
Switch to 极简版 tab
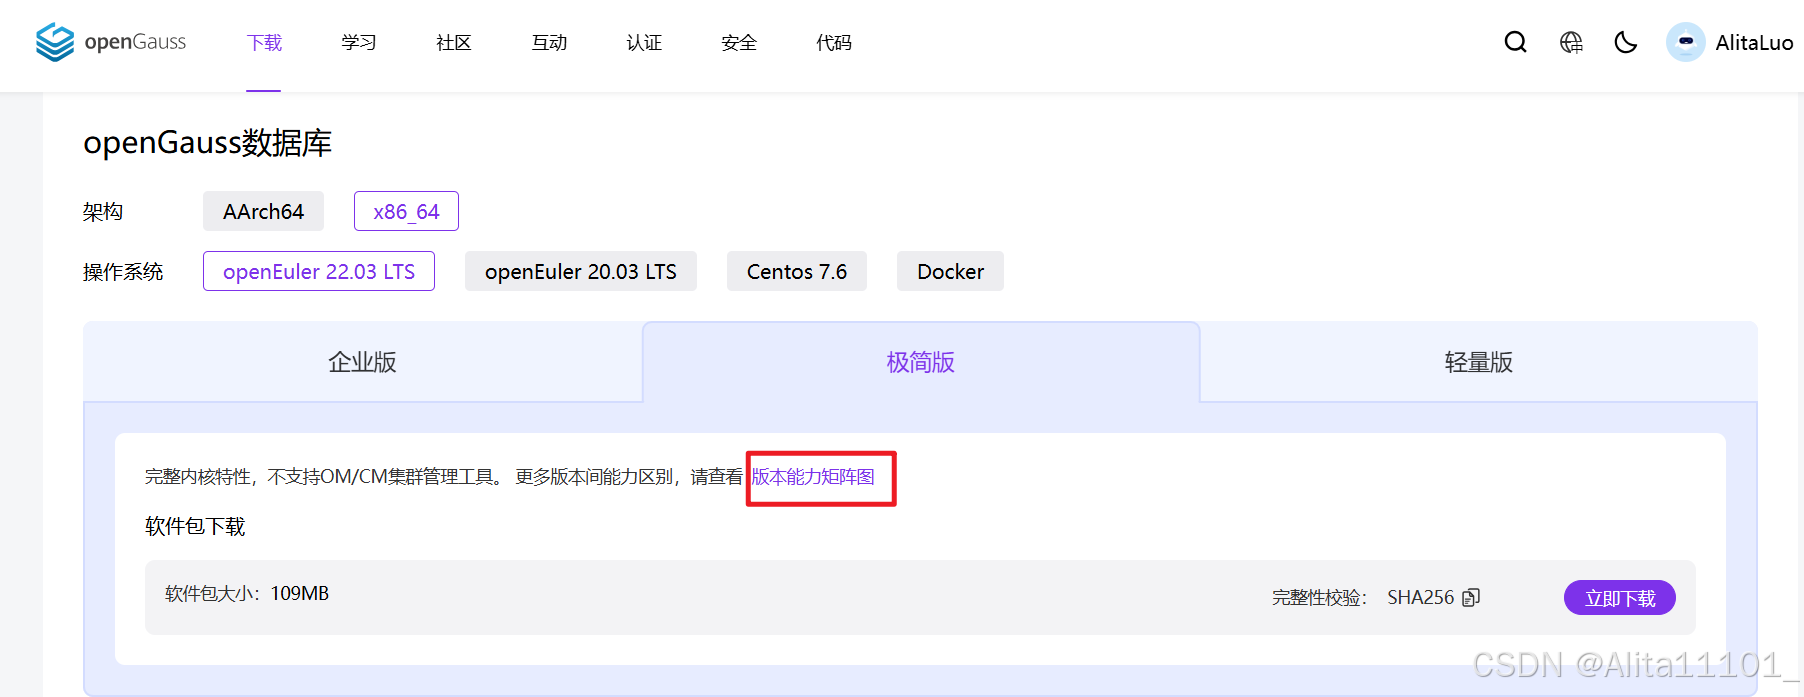point(920,362)
